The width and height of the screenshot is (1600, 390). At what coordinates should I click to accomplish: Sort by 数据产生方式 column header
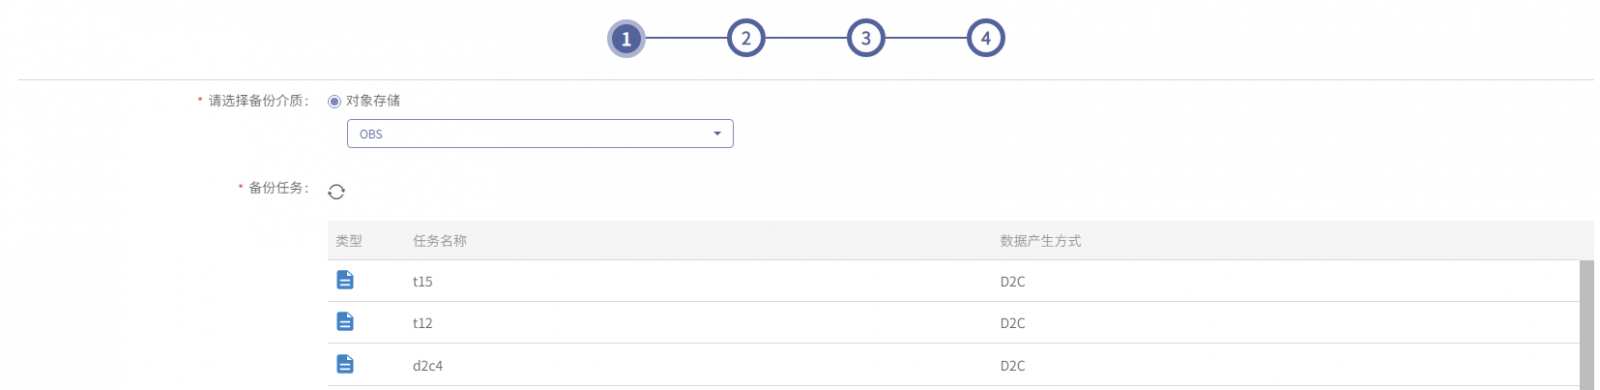(1040, 241)
